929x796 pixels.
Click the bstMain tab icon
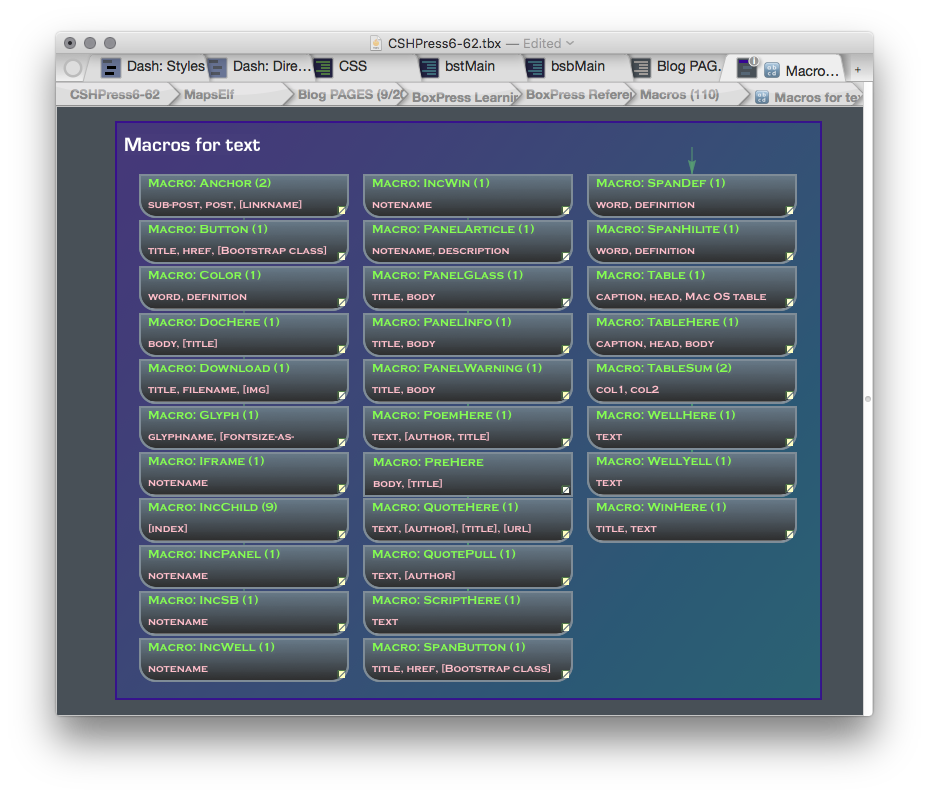429,68
